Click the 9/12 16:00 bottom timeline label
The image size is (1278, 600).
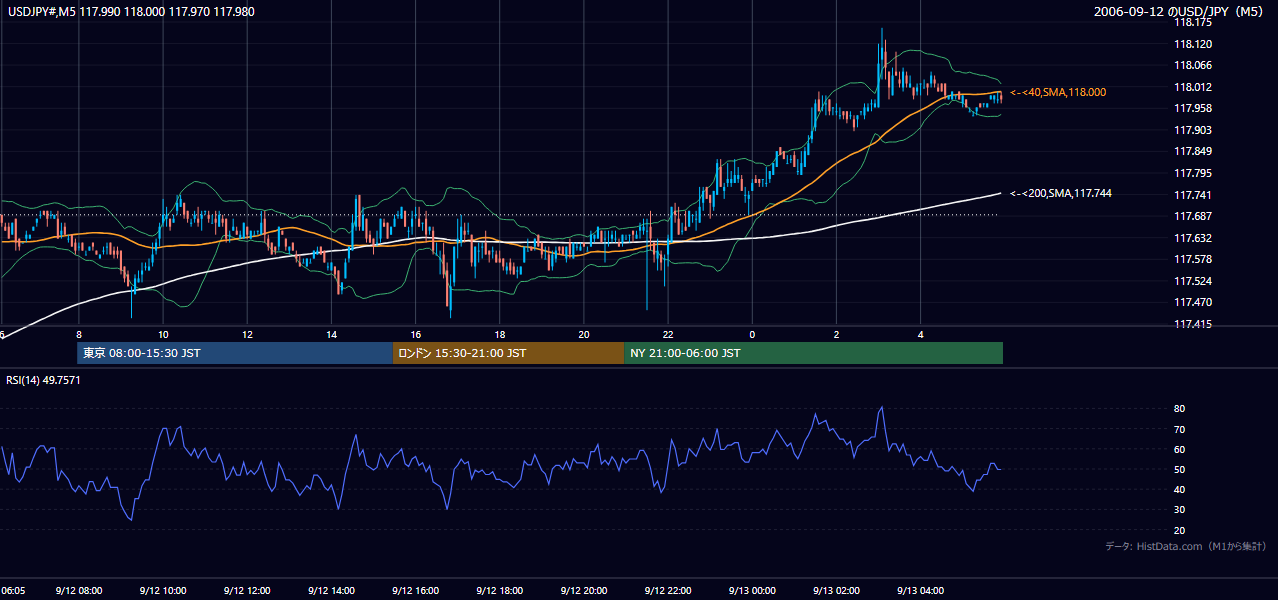coord(415,590)
